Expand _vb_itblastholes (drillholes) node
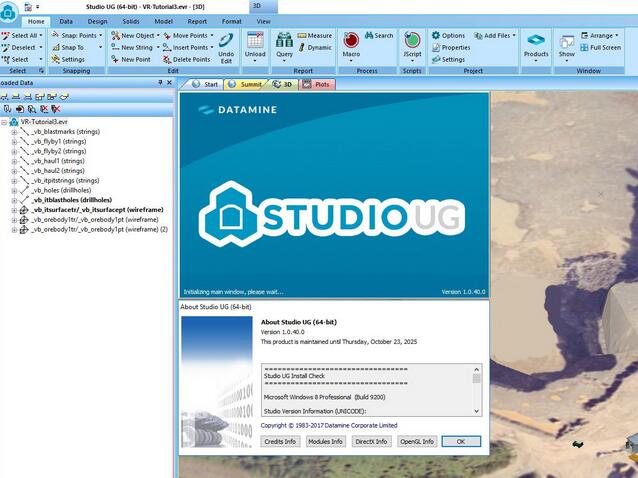This screenshot has height=478, width=638. [14, 200]
